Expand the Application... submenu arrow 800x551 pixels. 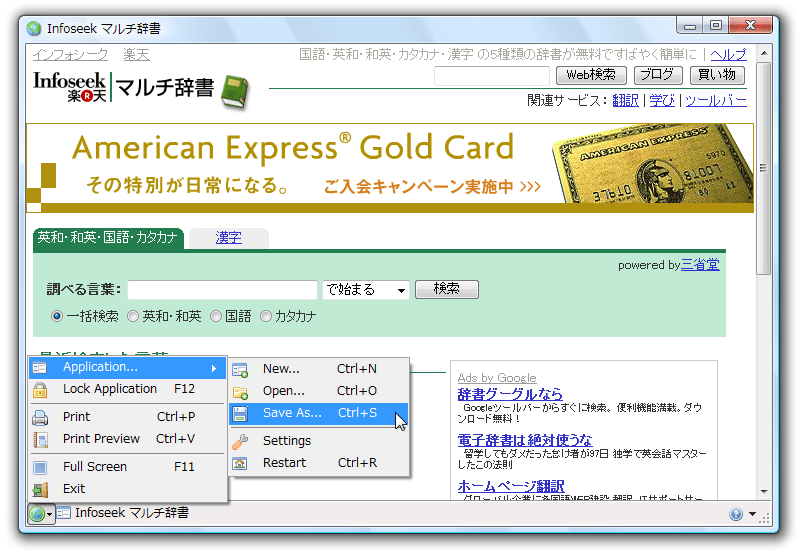click(214, 368)
